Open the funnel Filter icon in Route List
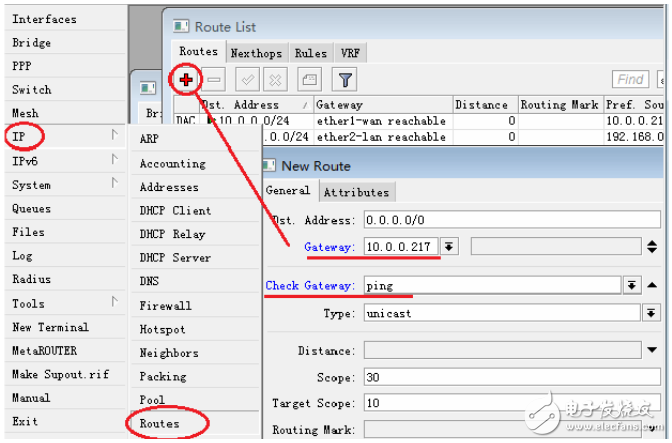This screenshot has width=672, height=443. point(344,78)
